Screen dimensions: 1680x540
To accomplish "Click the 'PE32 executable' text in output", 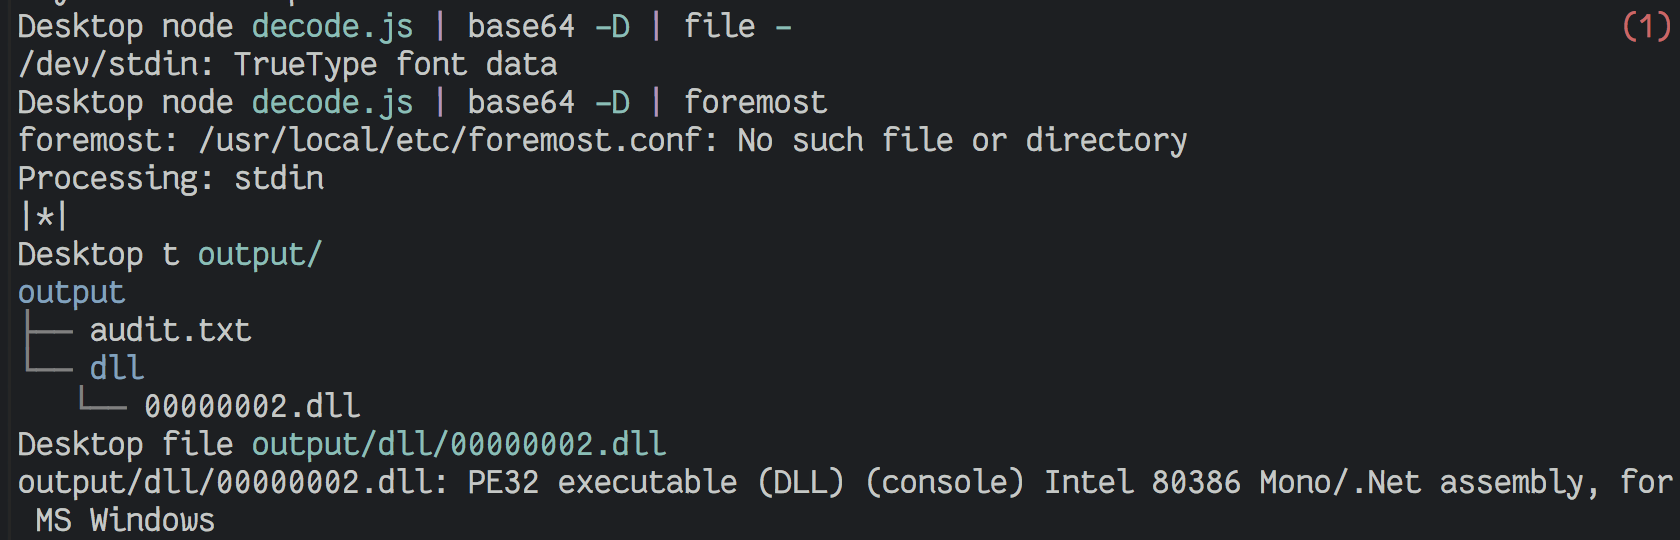I will click(x=602, y=482).
